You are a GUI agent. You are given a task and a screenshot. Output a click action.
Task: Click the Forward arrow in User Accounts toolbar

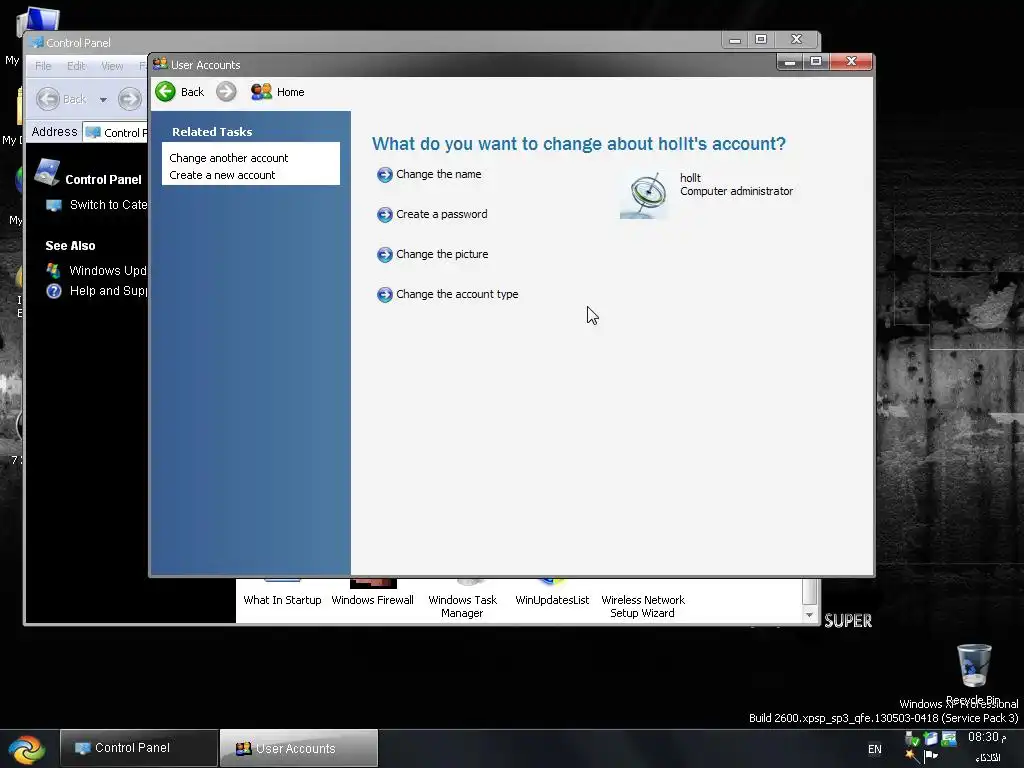pyautogui.click(x=226, y=91)
